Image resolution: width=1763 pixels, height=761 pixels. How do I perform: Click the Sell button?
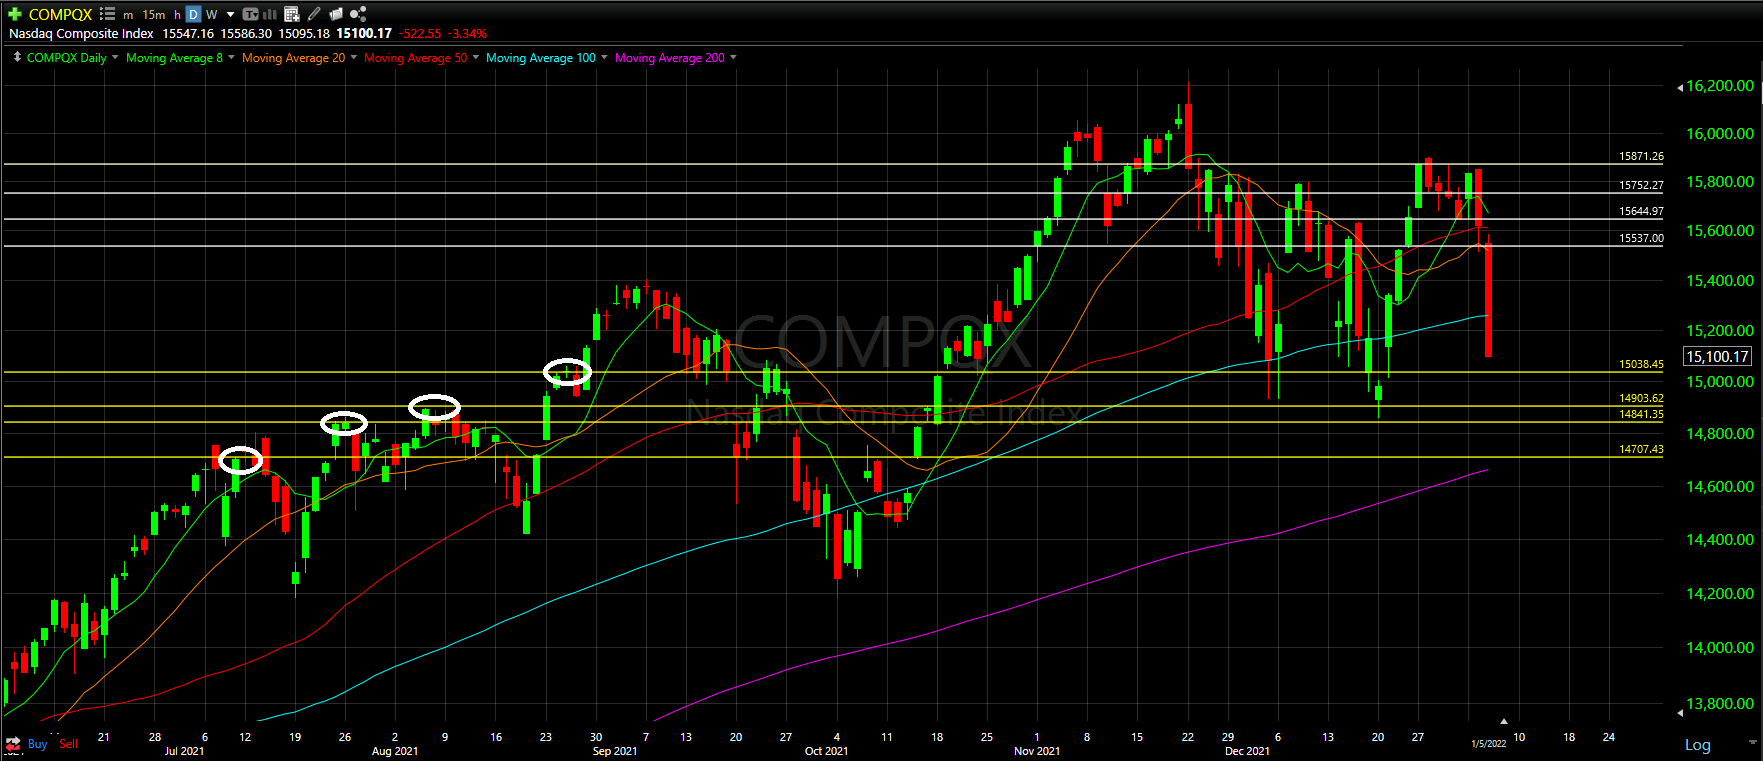coord(68,744)
